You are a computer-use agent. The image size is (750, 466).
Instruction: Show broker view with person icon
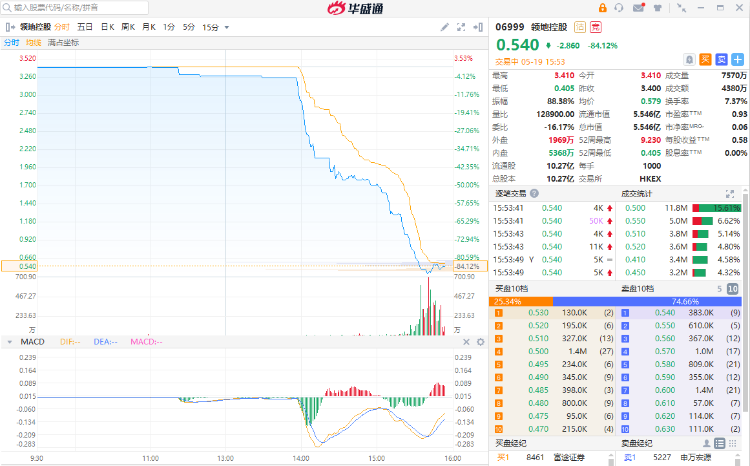[x=706, y=444]
